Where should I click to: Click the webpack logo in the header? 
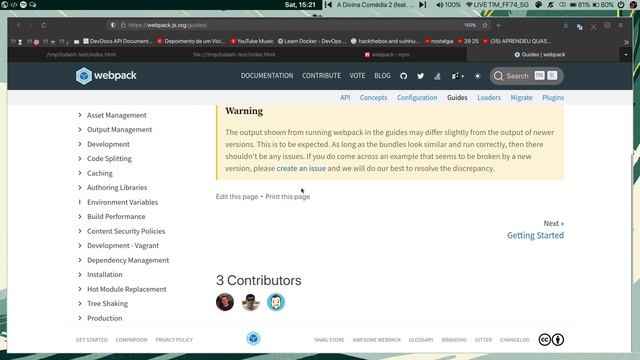tap(106, 76)
